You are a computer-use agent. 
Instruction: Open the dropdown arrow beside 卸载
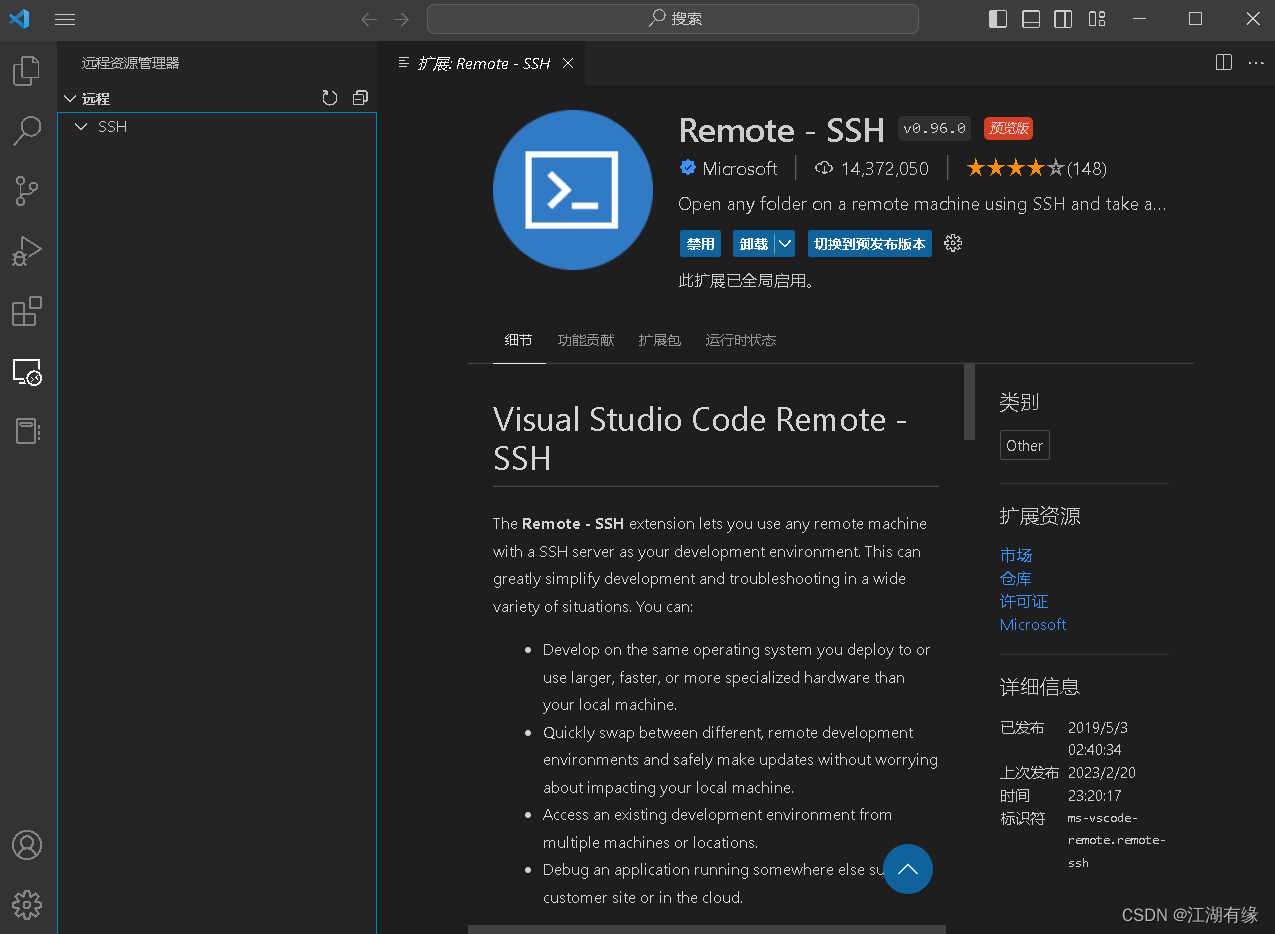tap(785, 244)
